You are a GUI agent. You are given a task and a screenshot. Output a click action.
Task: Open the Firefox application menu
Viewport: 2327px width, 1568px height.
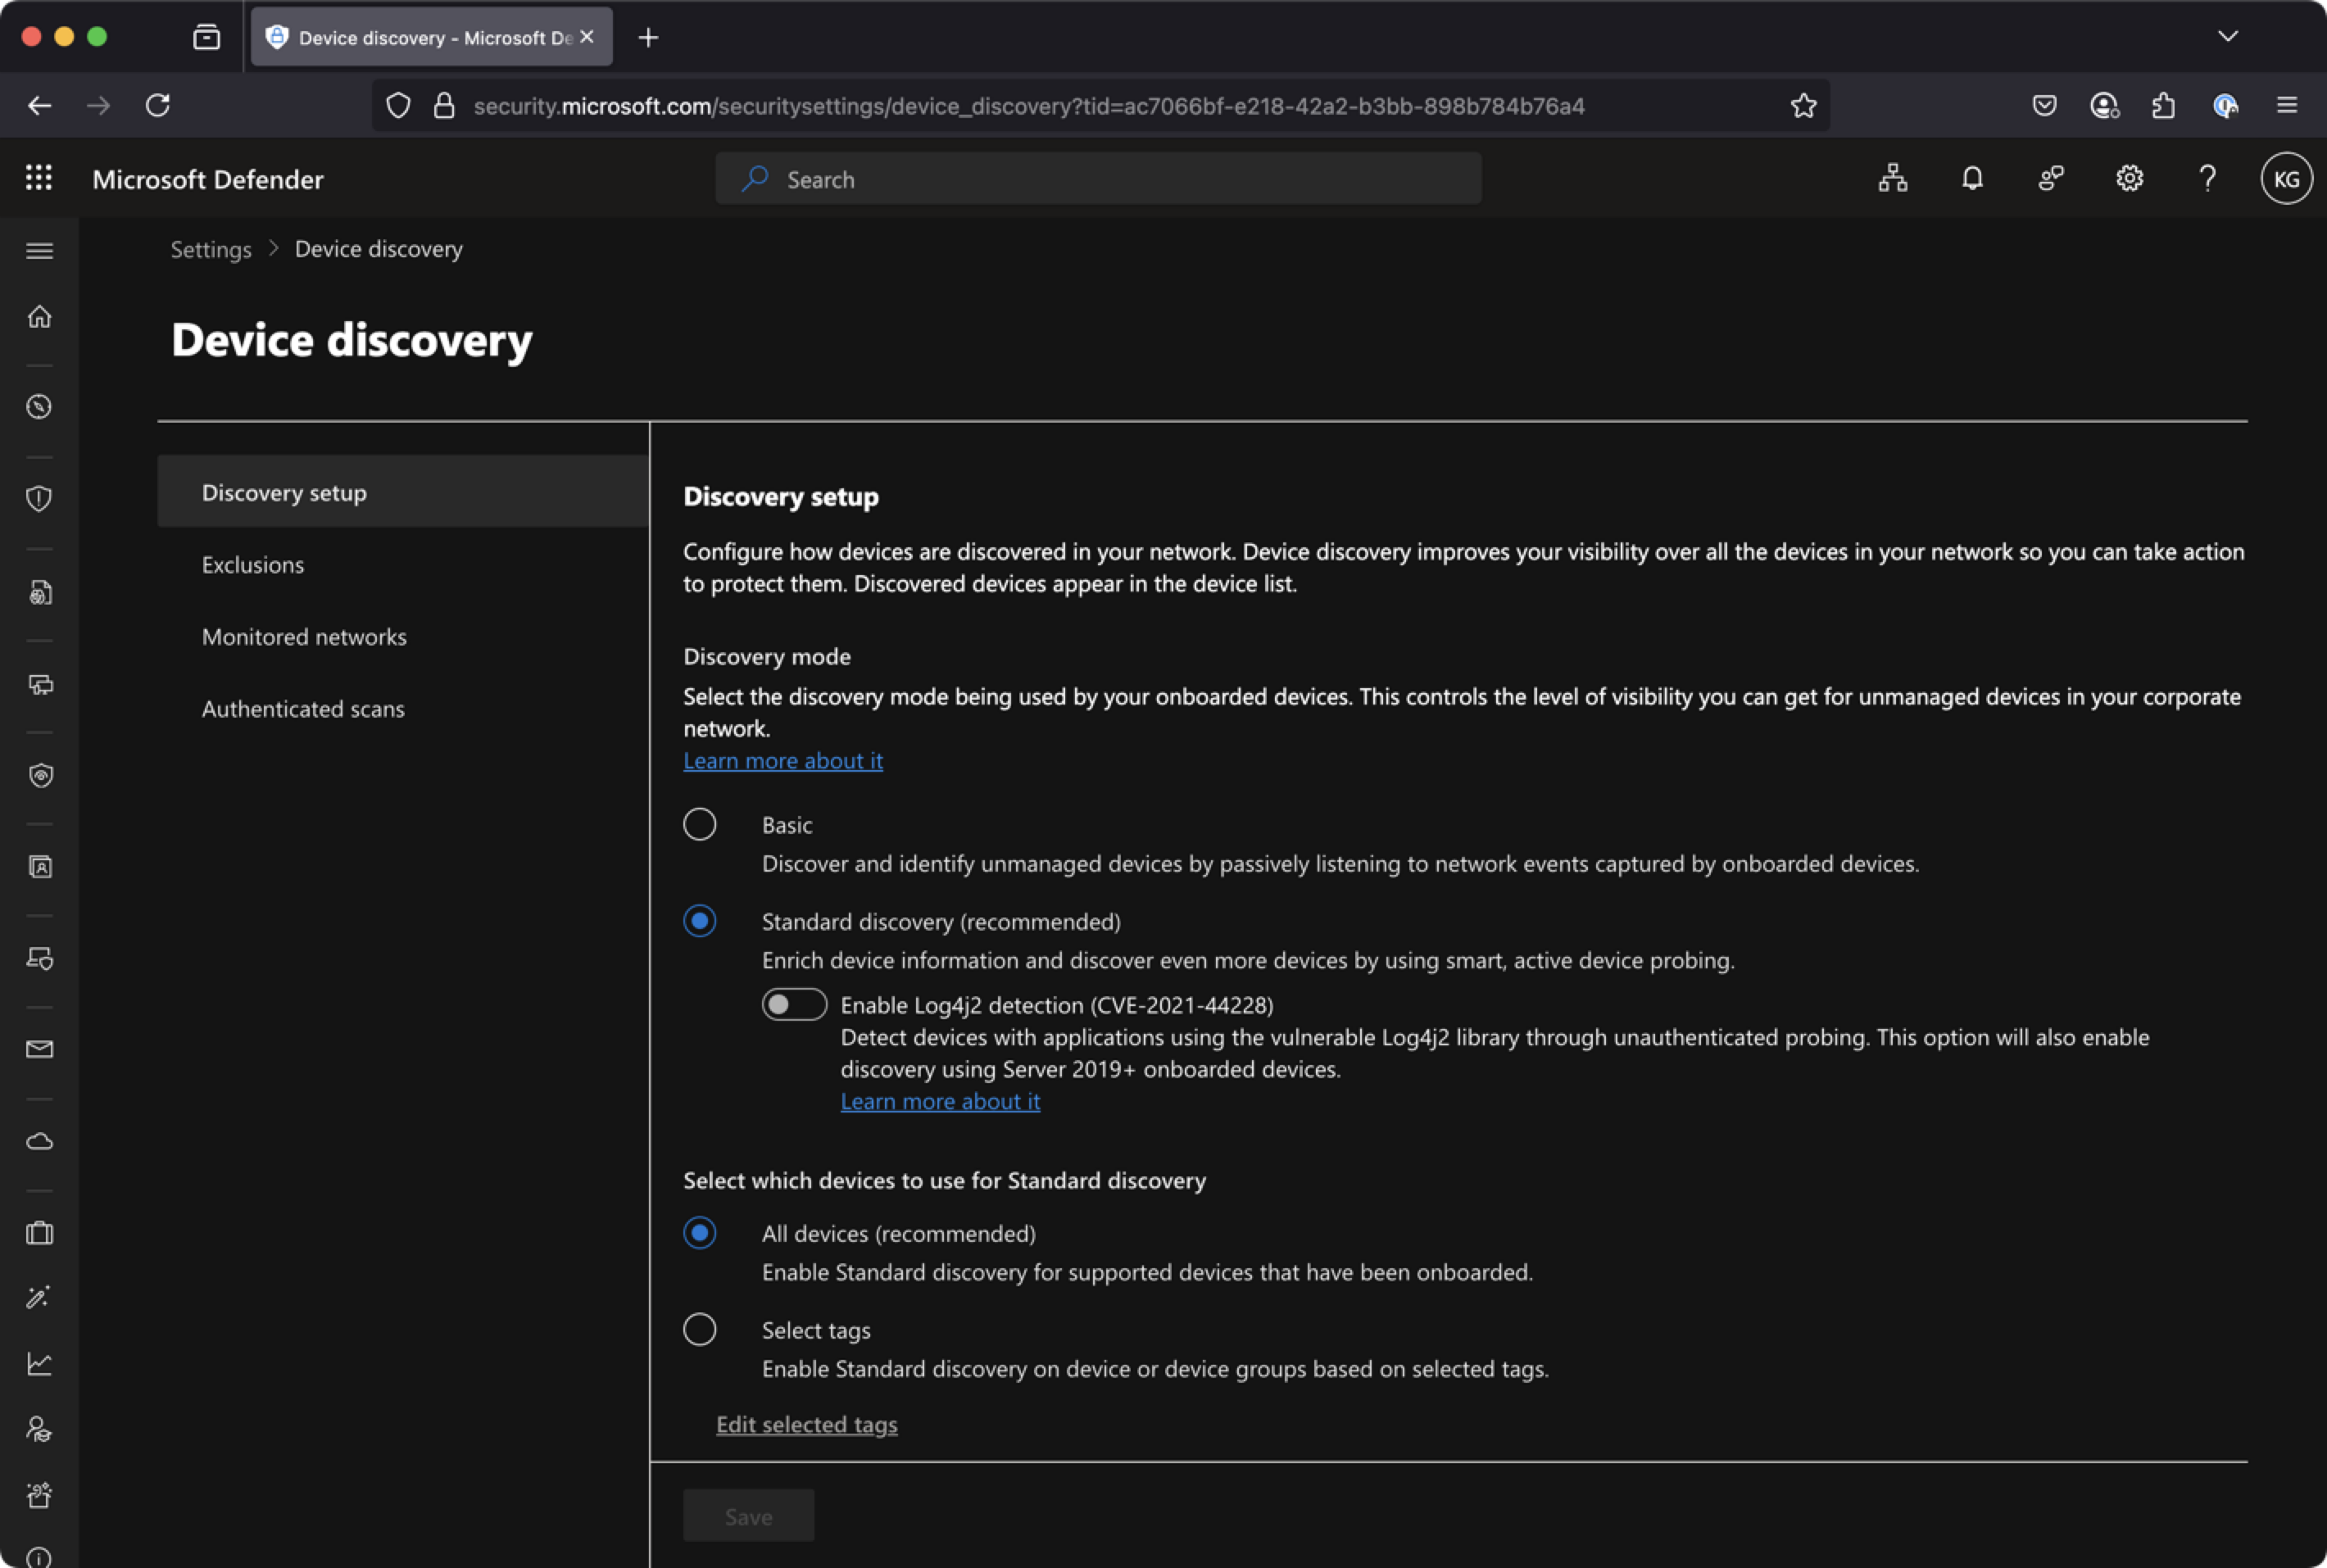(2288, 105)
